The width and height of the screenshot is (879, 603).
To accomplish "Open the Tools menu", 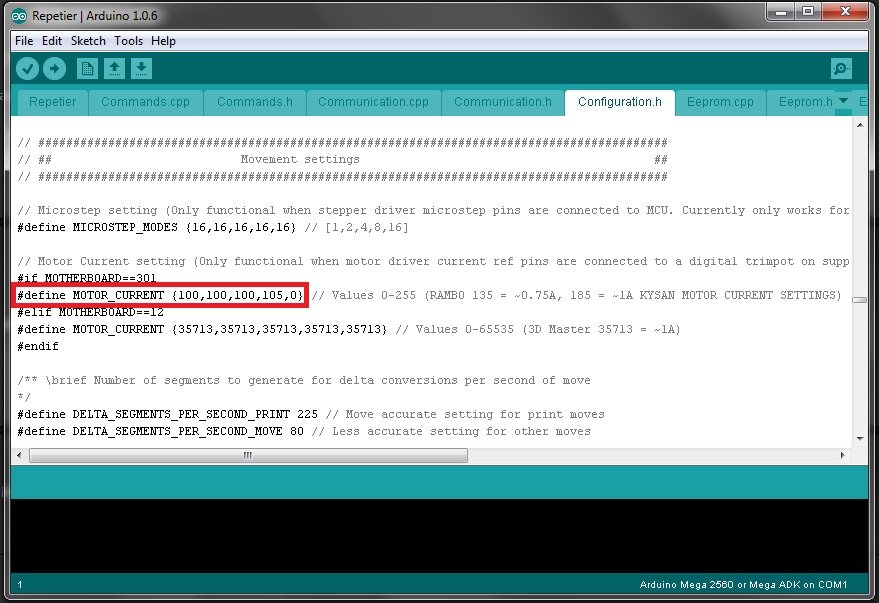I will coord(128,41).
